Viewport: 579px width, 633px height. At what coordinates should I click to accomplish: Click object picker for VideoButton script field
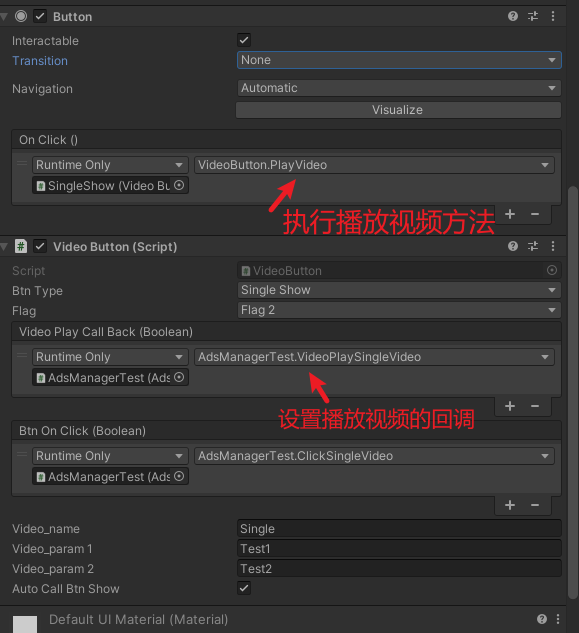[x=552, y=270]
